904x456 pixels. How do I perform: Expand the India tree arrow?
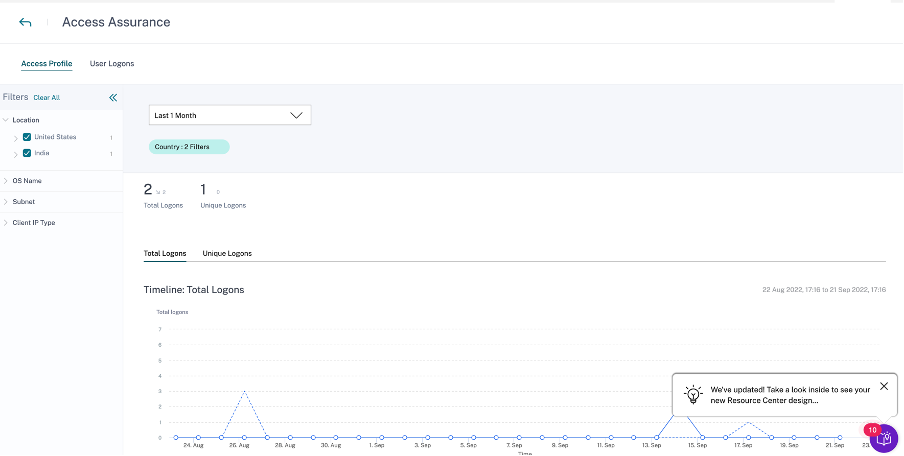pos(15,154)
